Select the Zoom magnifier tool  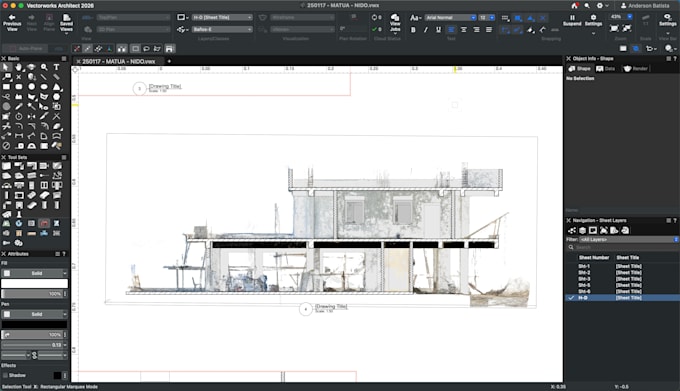(44, 67)
